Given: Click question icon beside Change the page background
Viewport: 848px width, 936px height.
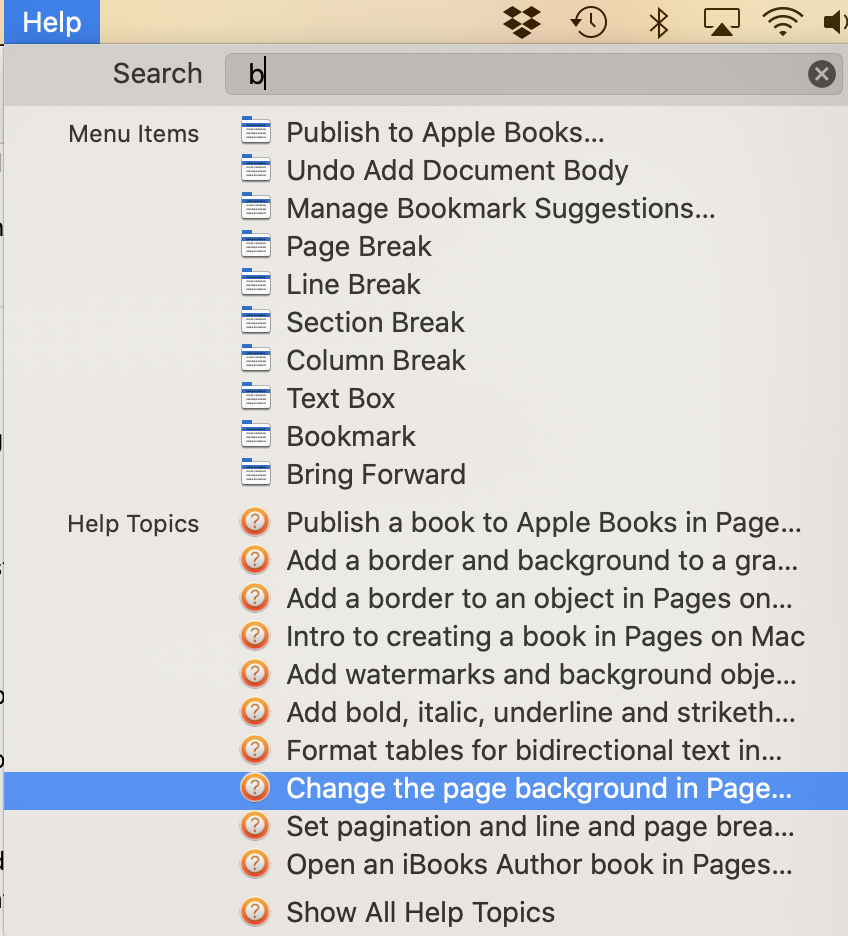Looking at the screenshot, I should tap(255, 788).
